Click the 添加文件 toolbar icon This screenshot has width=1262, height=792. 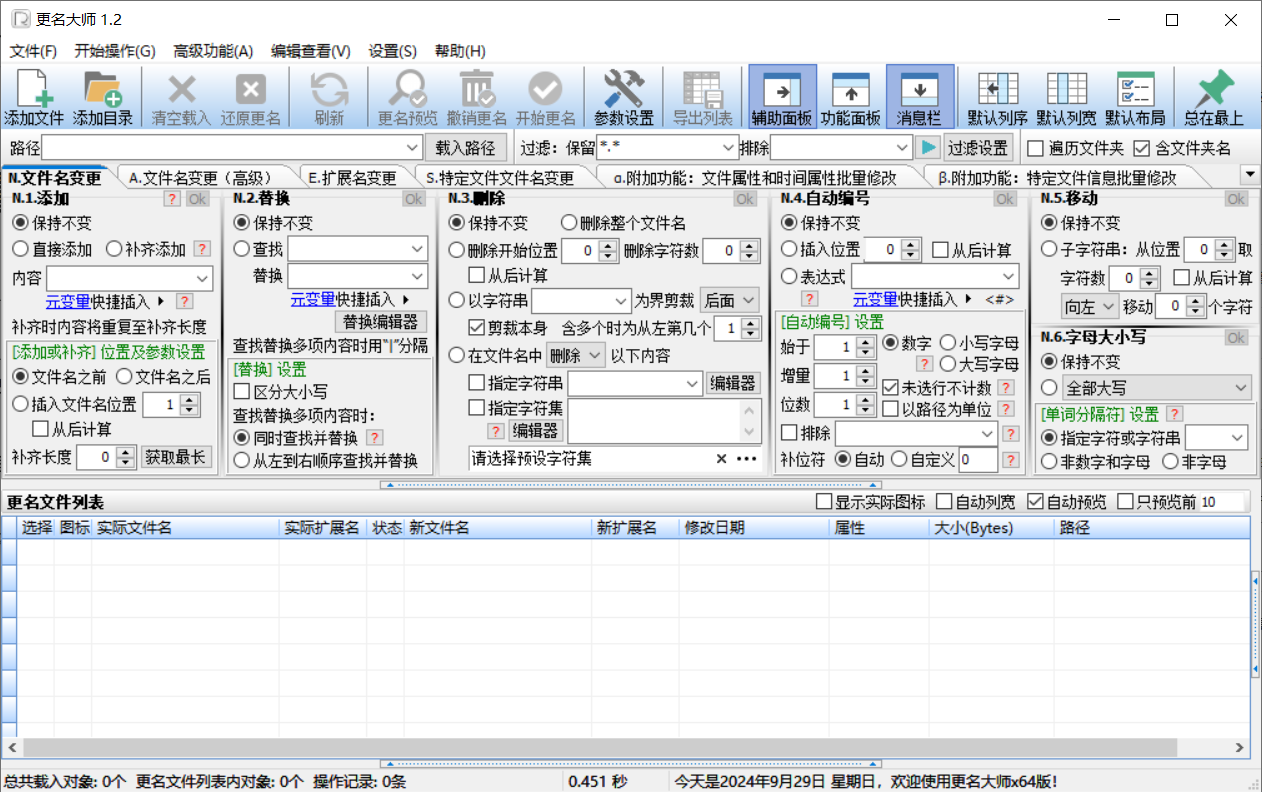pos(34,98)
